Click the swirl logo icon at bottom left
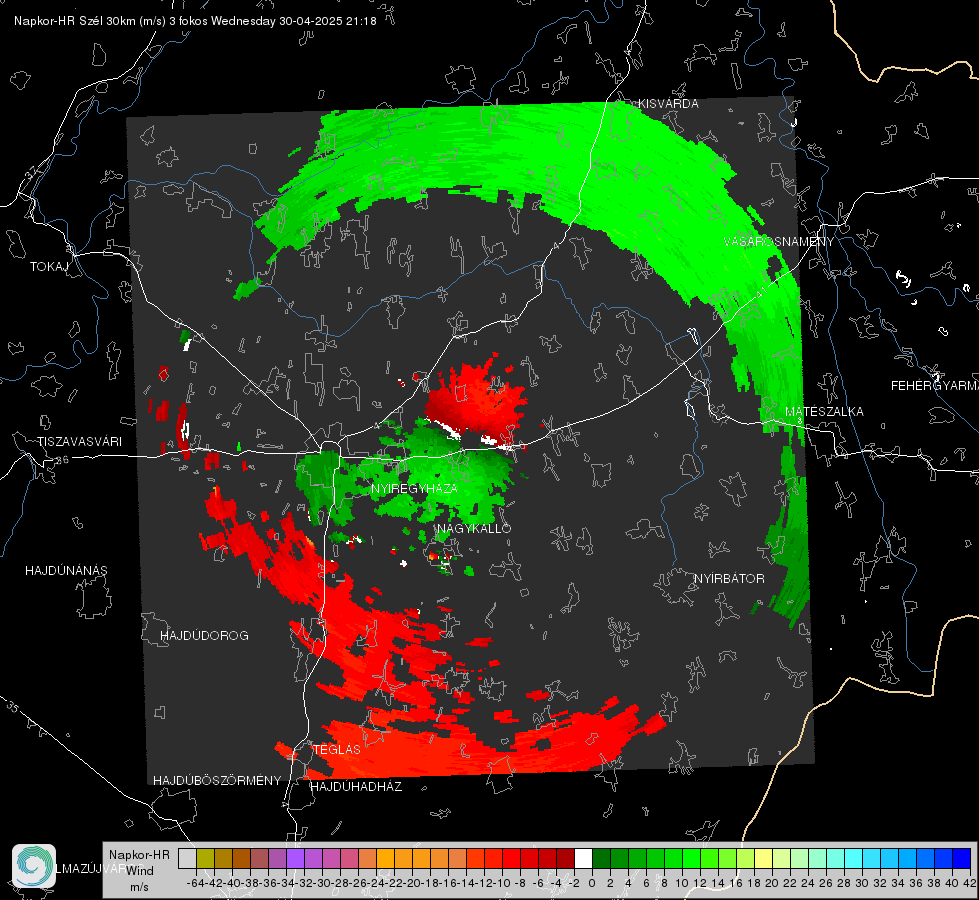Screen dimensions: 979x900 coord(34,866)
